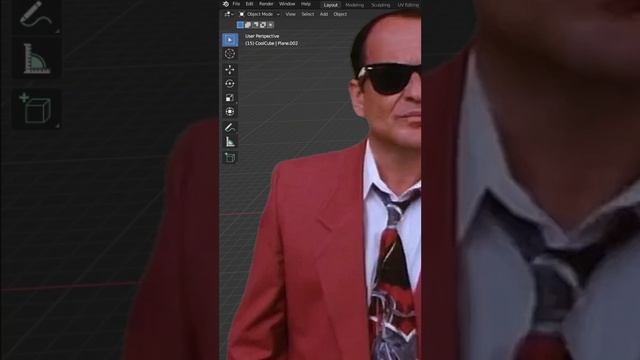
Task: Select the Rotate tool
Action: point(230,84)
